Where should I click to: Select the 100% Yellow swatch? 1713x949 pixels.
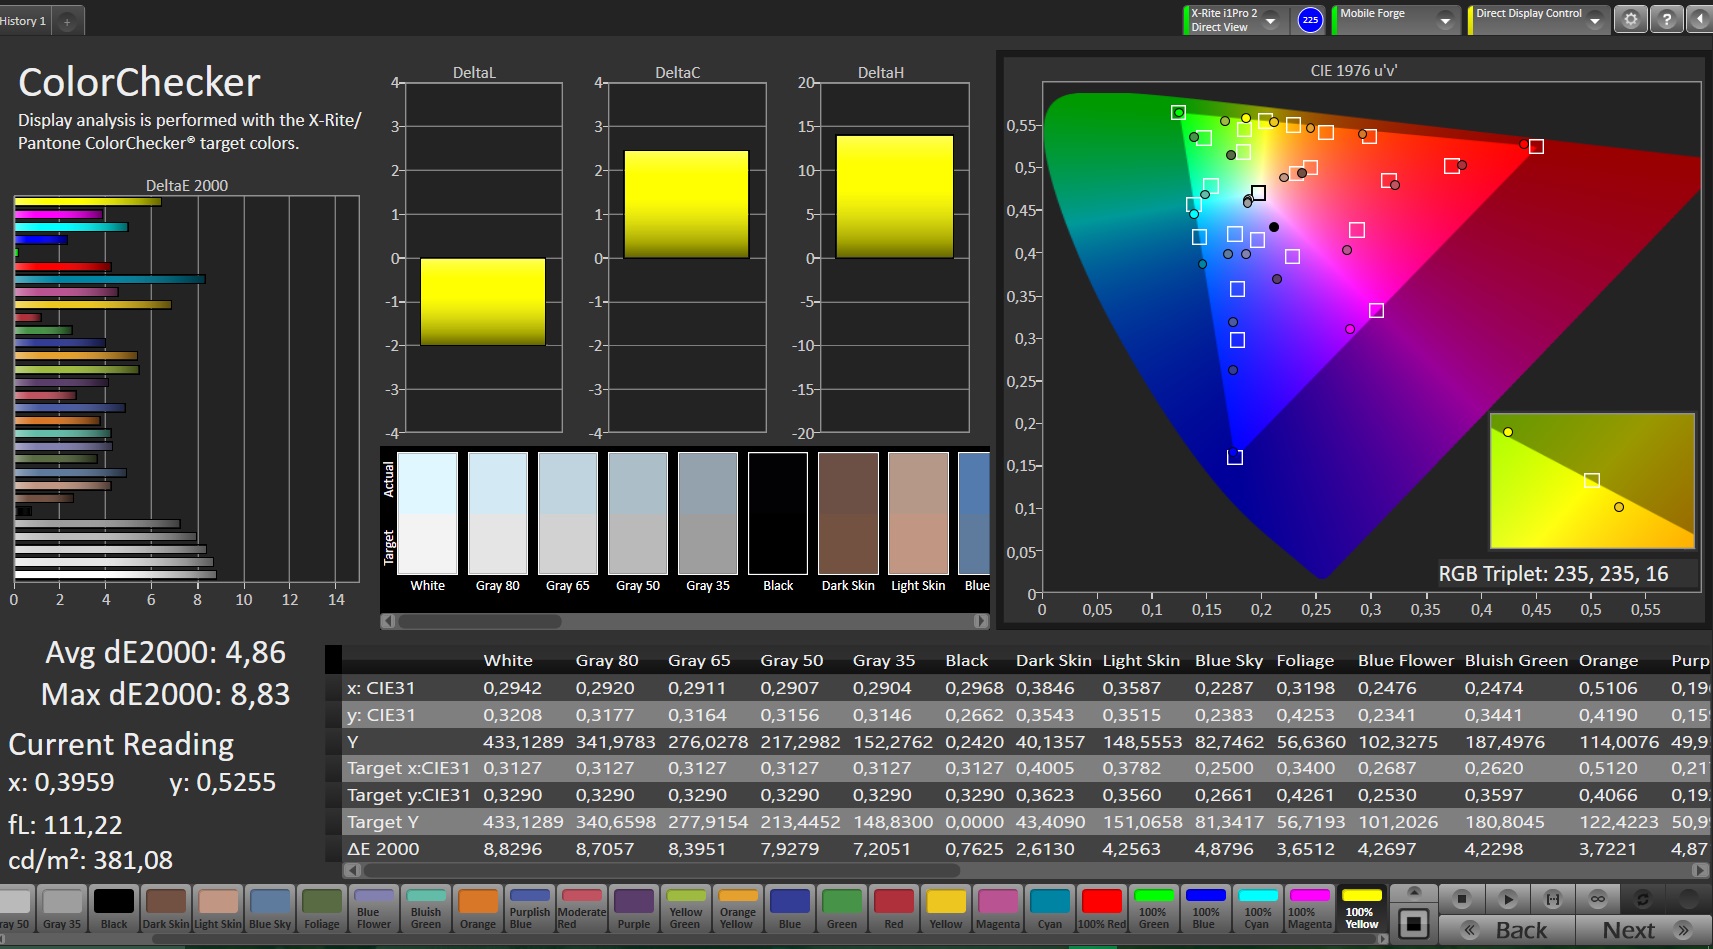(x=1361, y=909)
